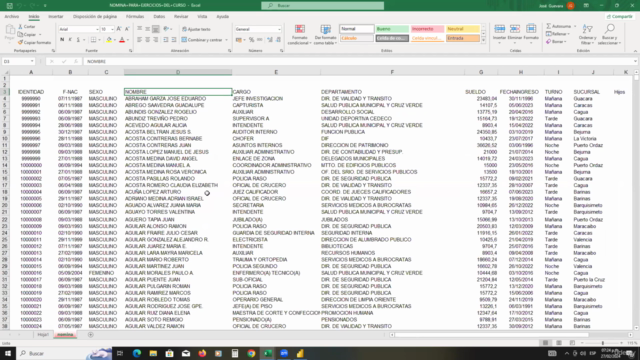
Task: Decrease font size with smaller A icon
Action: coord(127,29)
